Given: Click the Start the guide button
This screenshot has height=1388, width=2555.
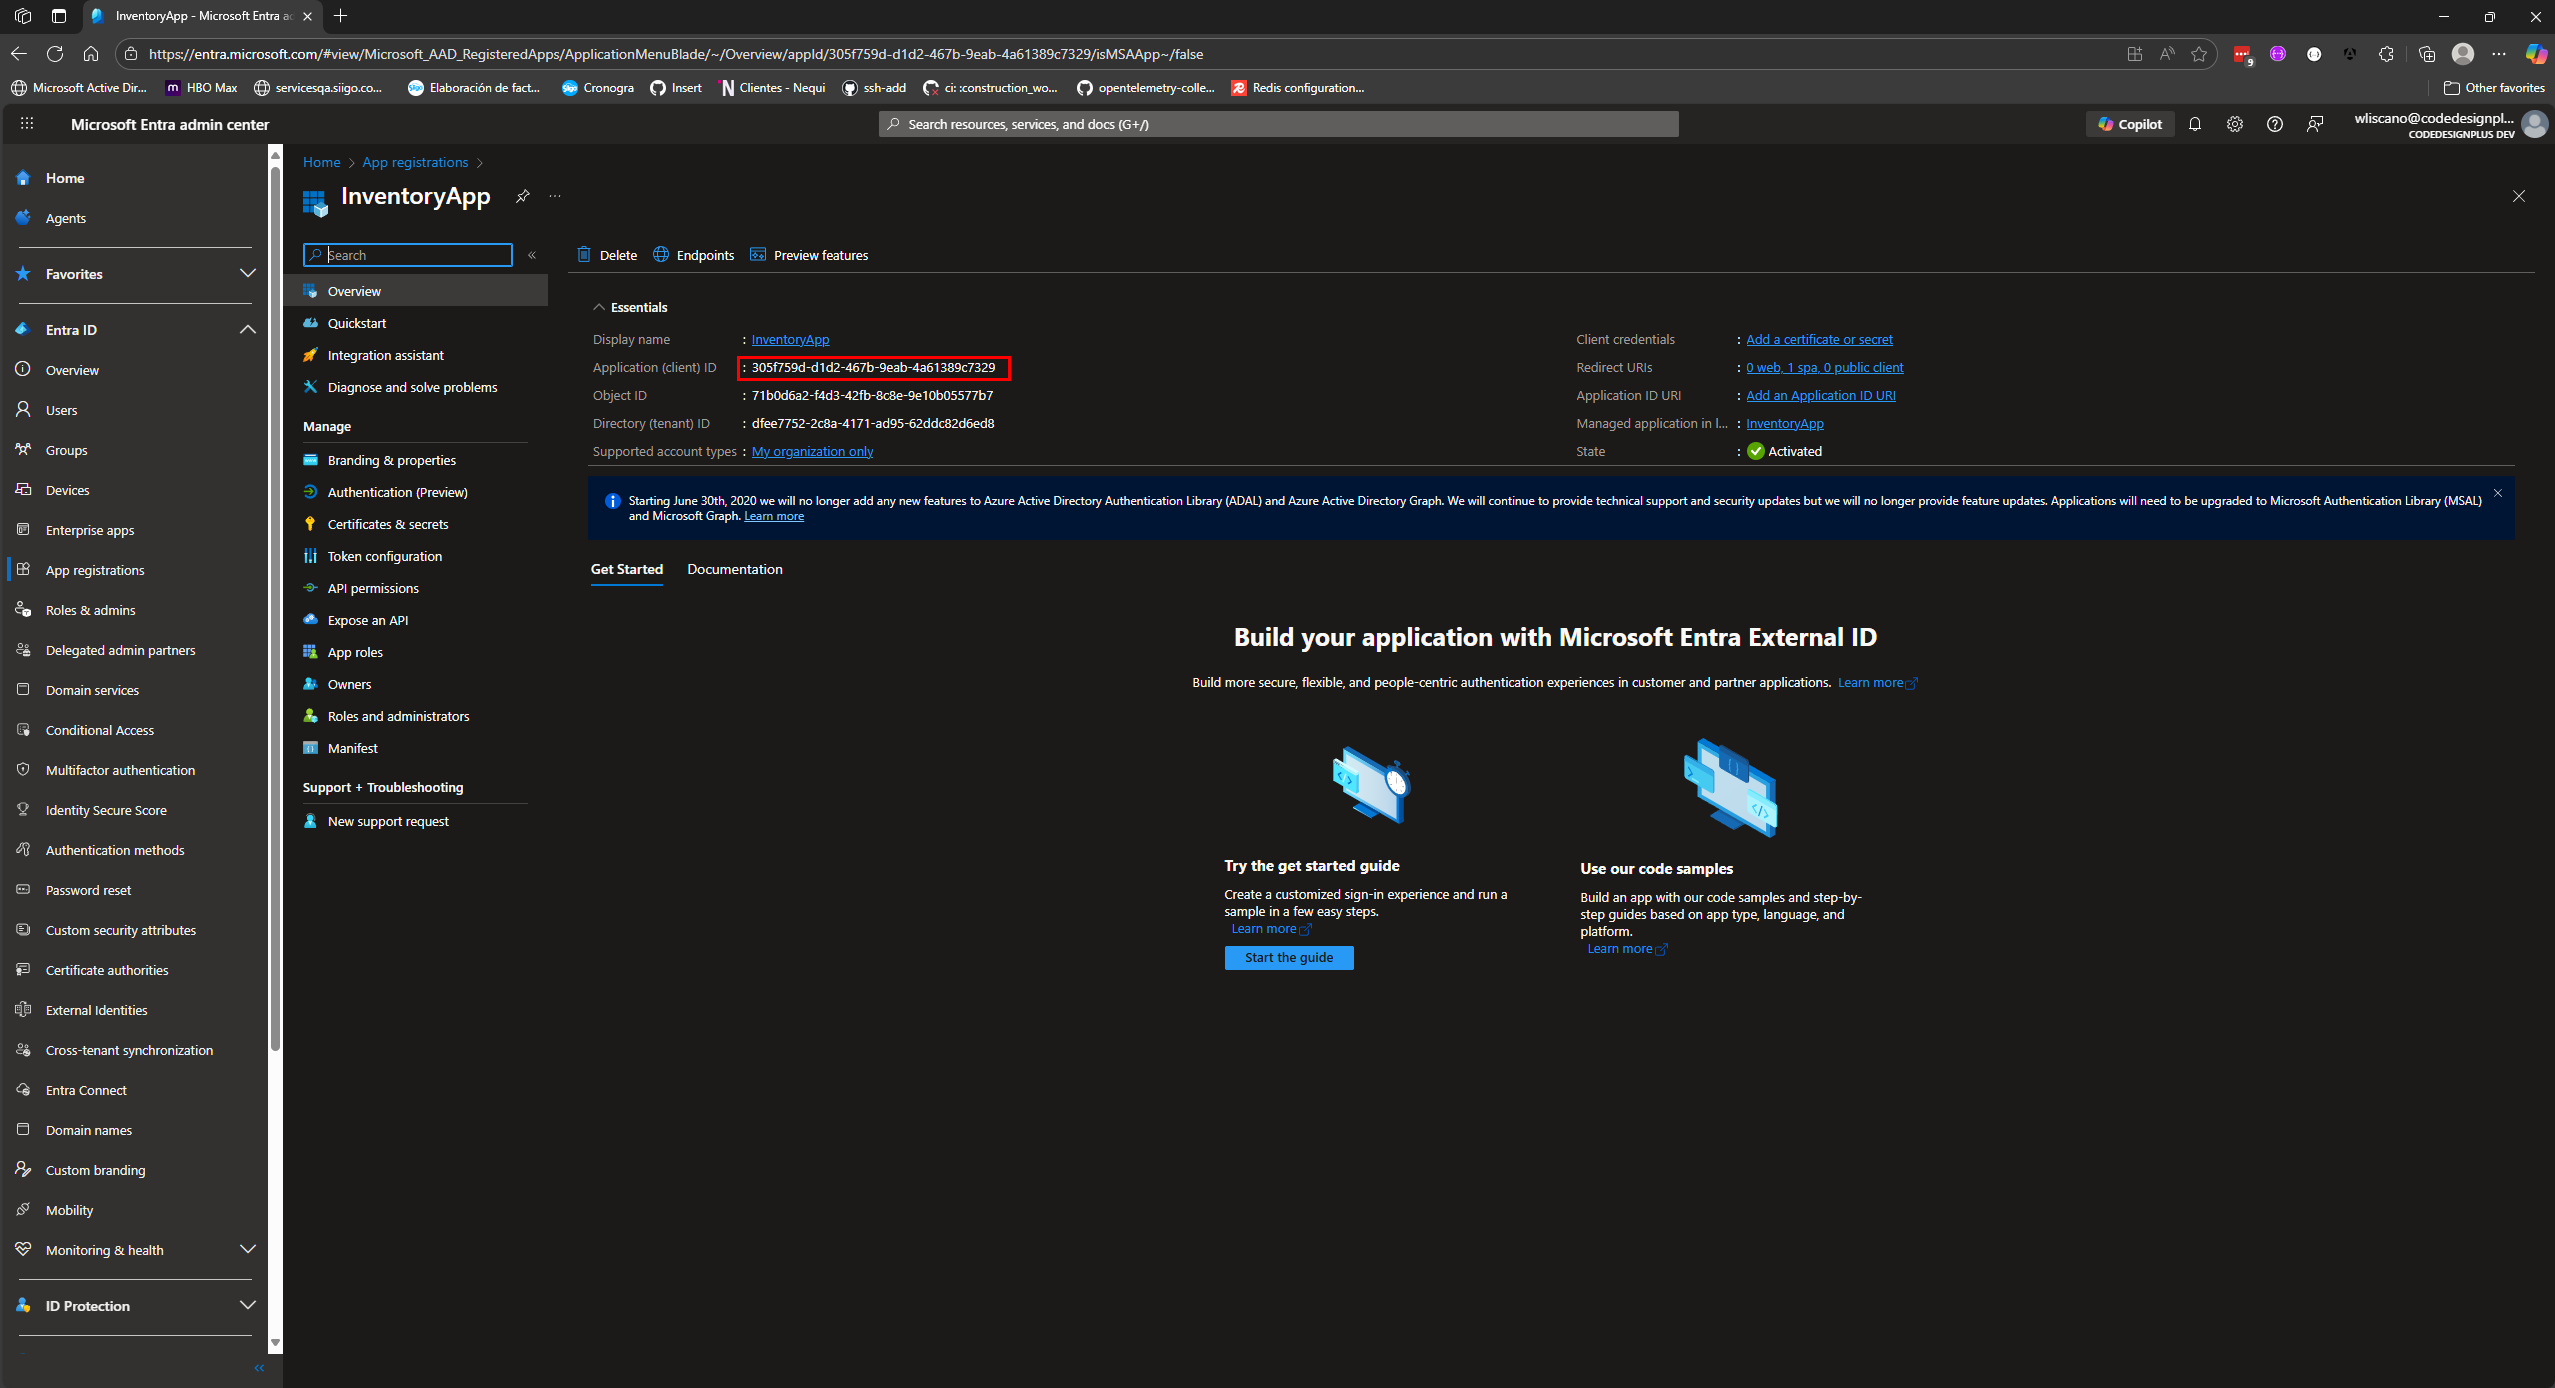Looking at the screenshot, I should [1289, 957].
